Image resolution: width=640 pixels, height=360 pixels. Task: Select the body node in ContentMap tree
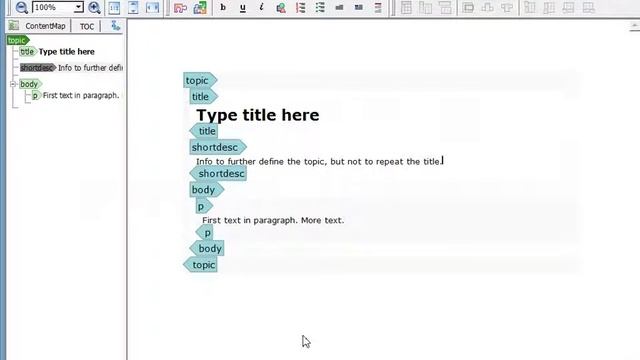pos(30,84)
